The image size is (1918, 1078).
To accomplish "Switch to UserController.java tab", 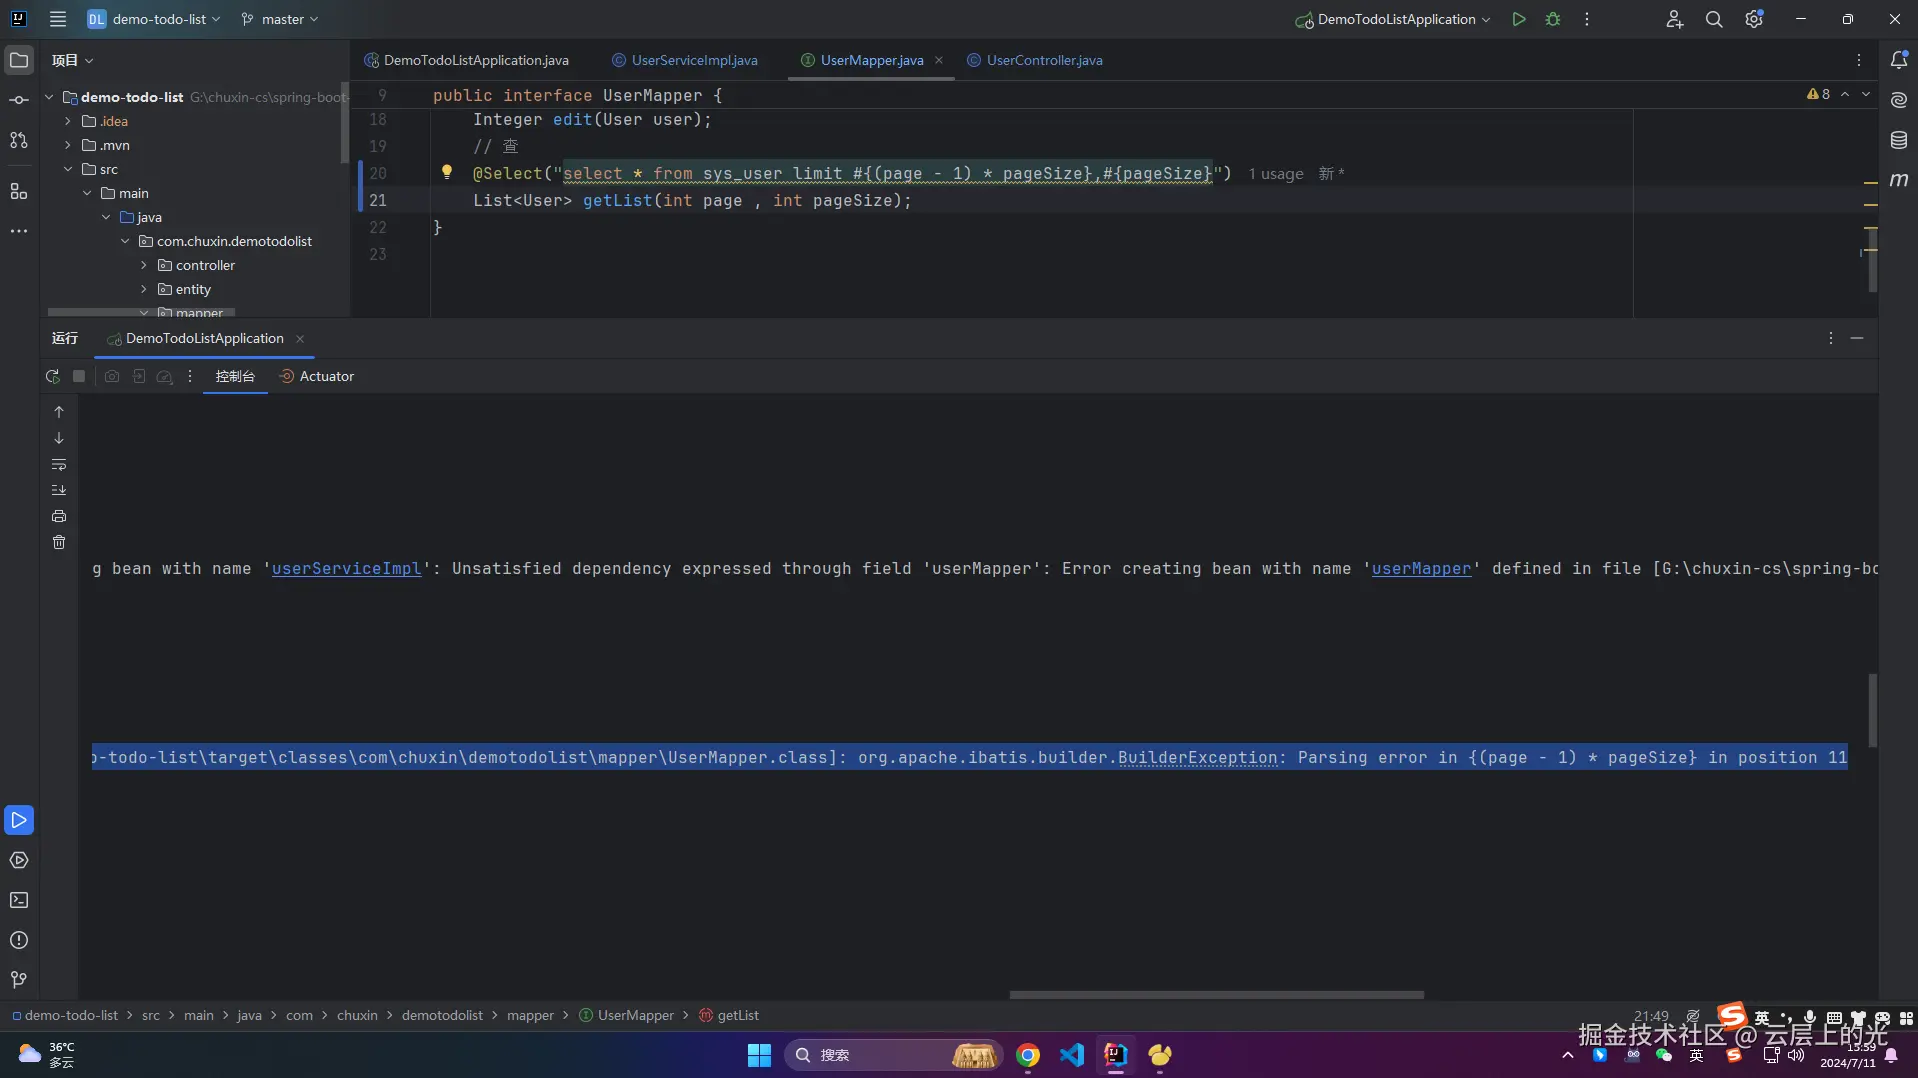I will (x=1036, y=60).
